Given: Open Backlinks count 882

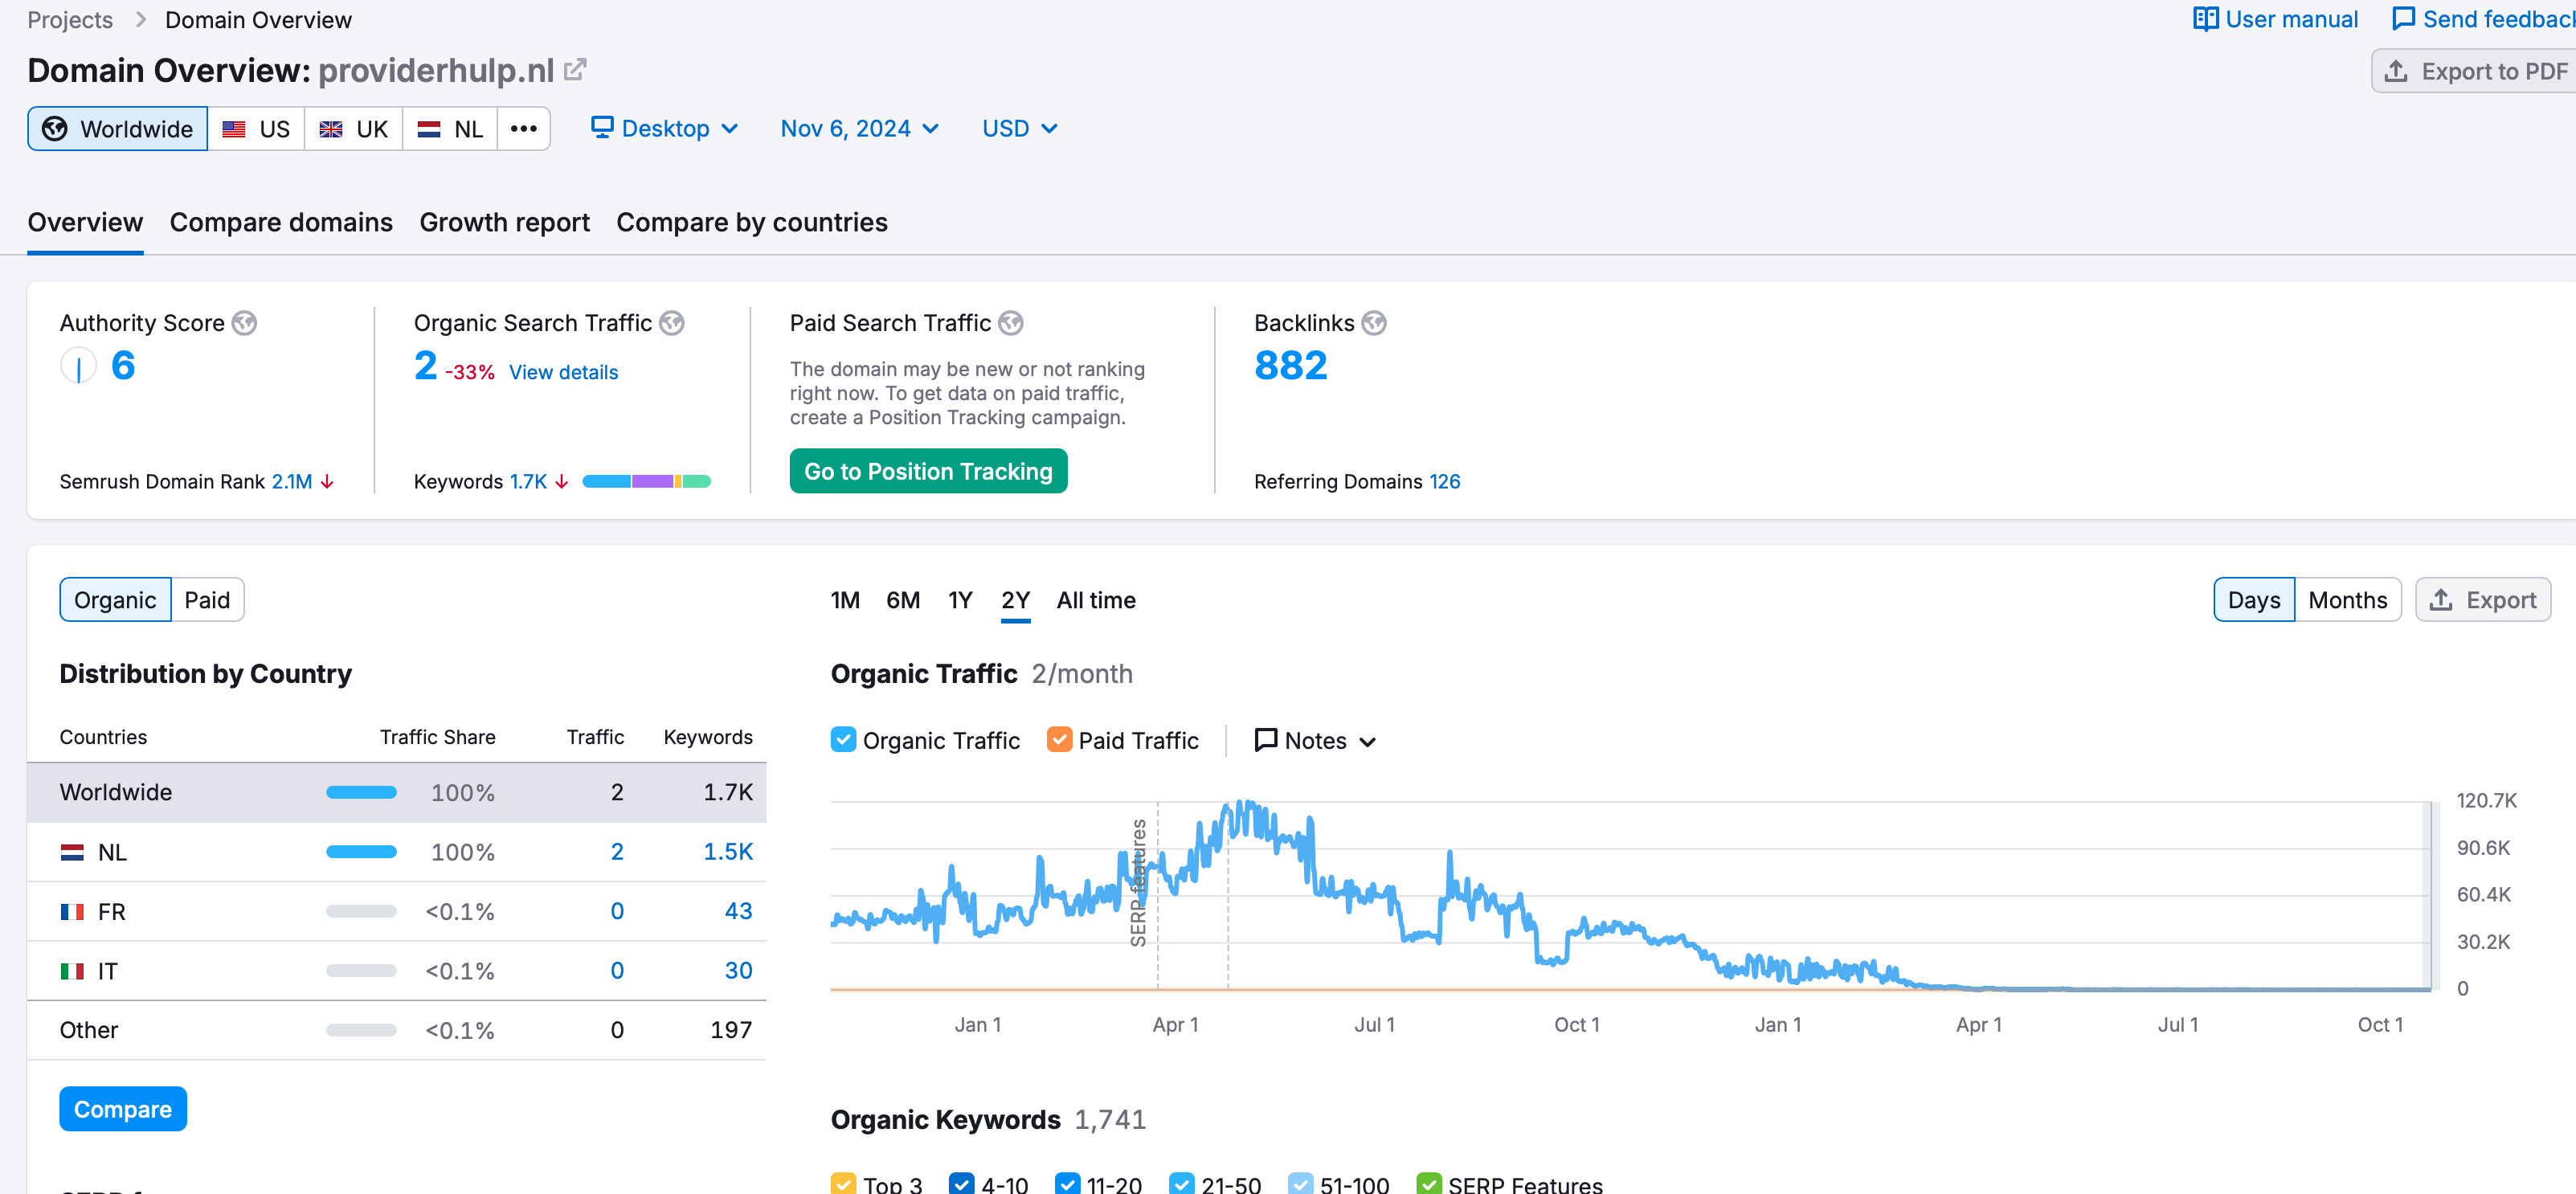Looking at the screenshot, I should point(1291,366).
